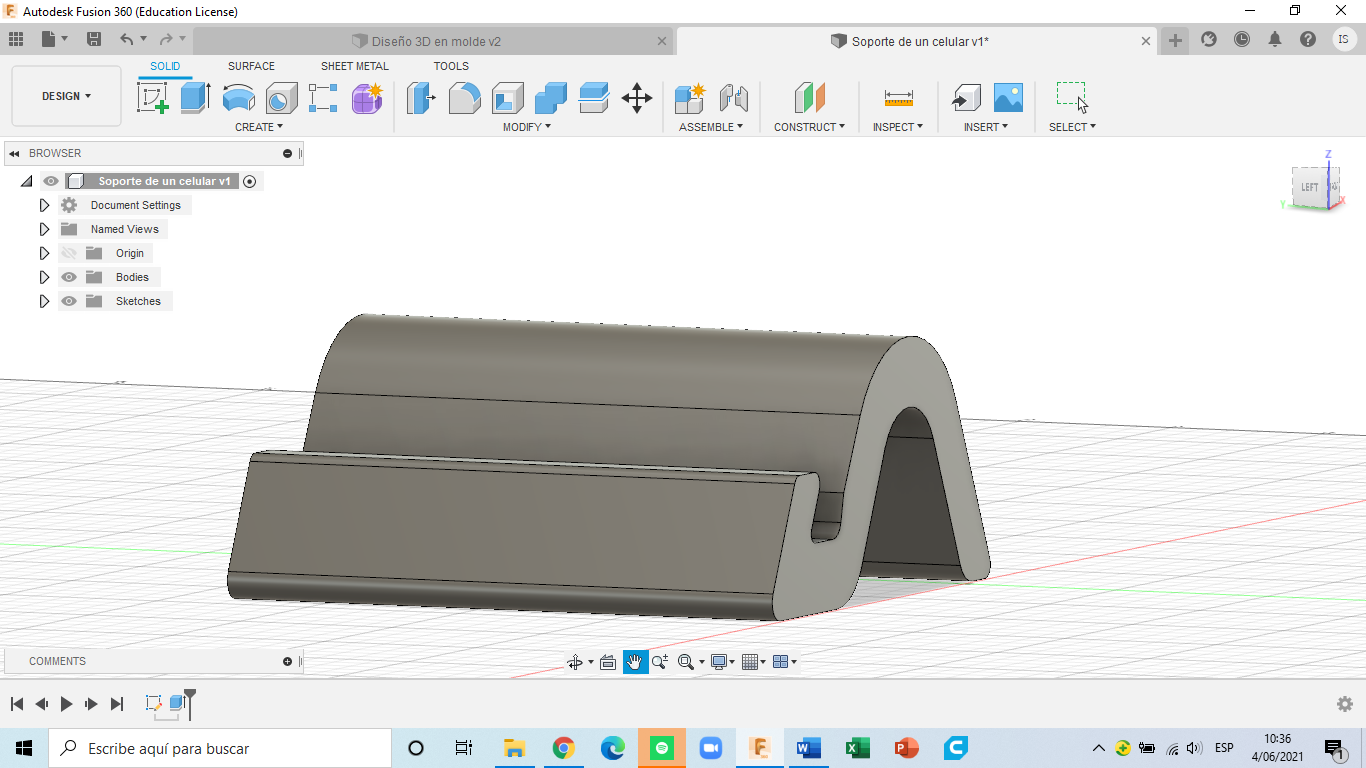Start the Create Form tool

[367, 98]
